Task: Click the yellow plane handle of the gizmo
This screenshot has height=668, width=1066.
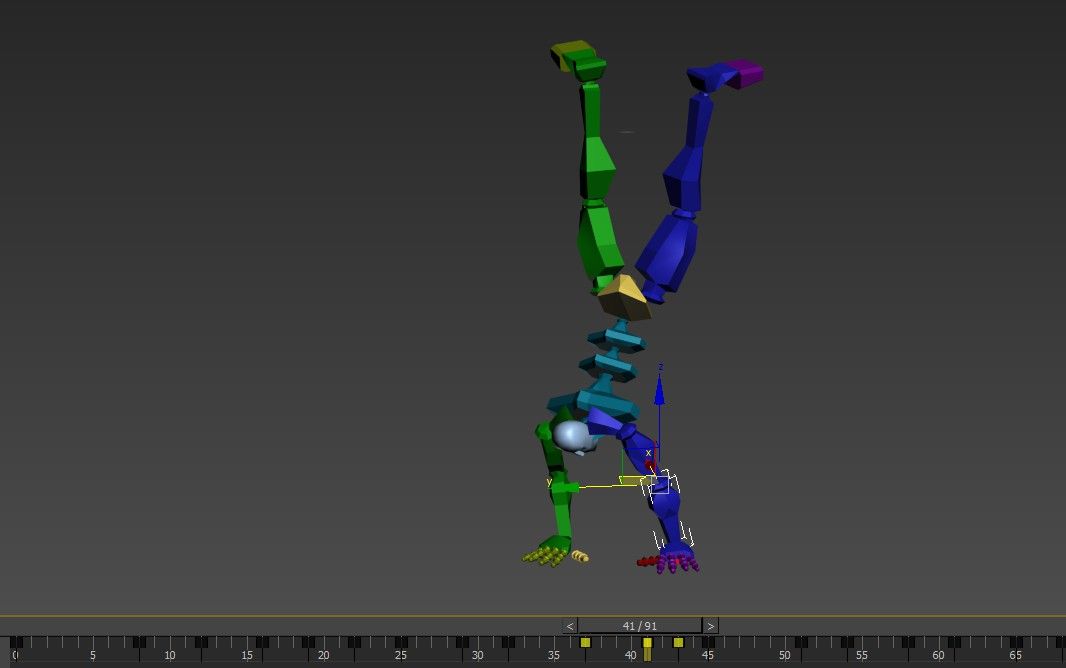Action: click(632, 480)
